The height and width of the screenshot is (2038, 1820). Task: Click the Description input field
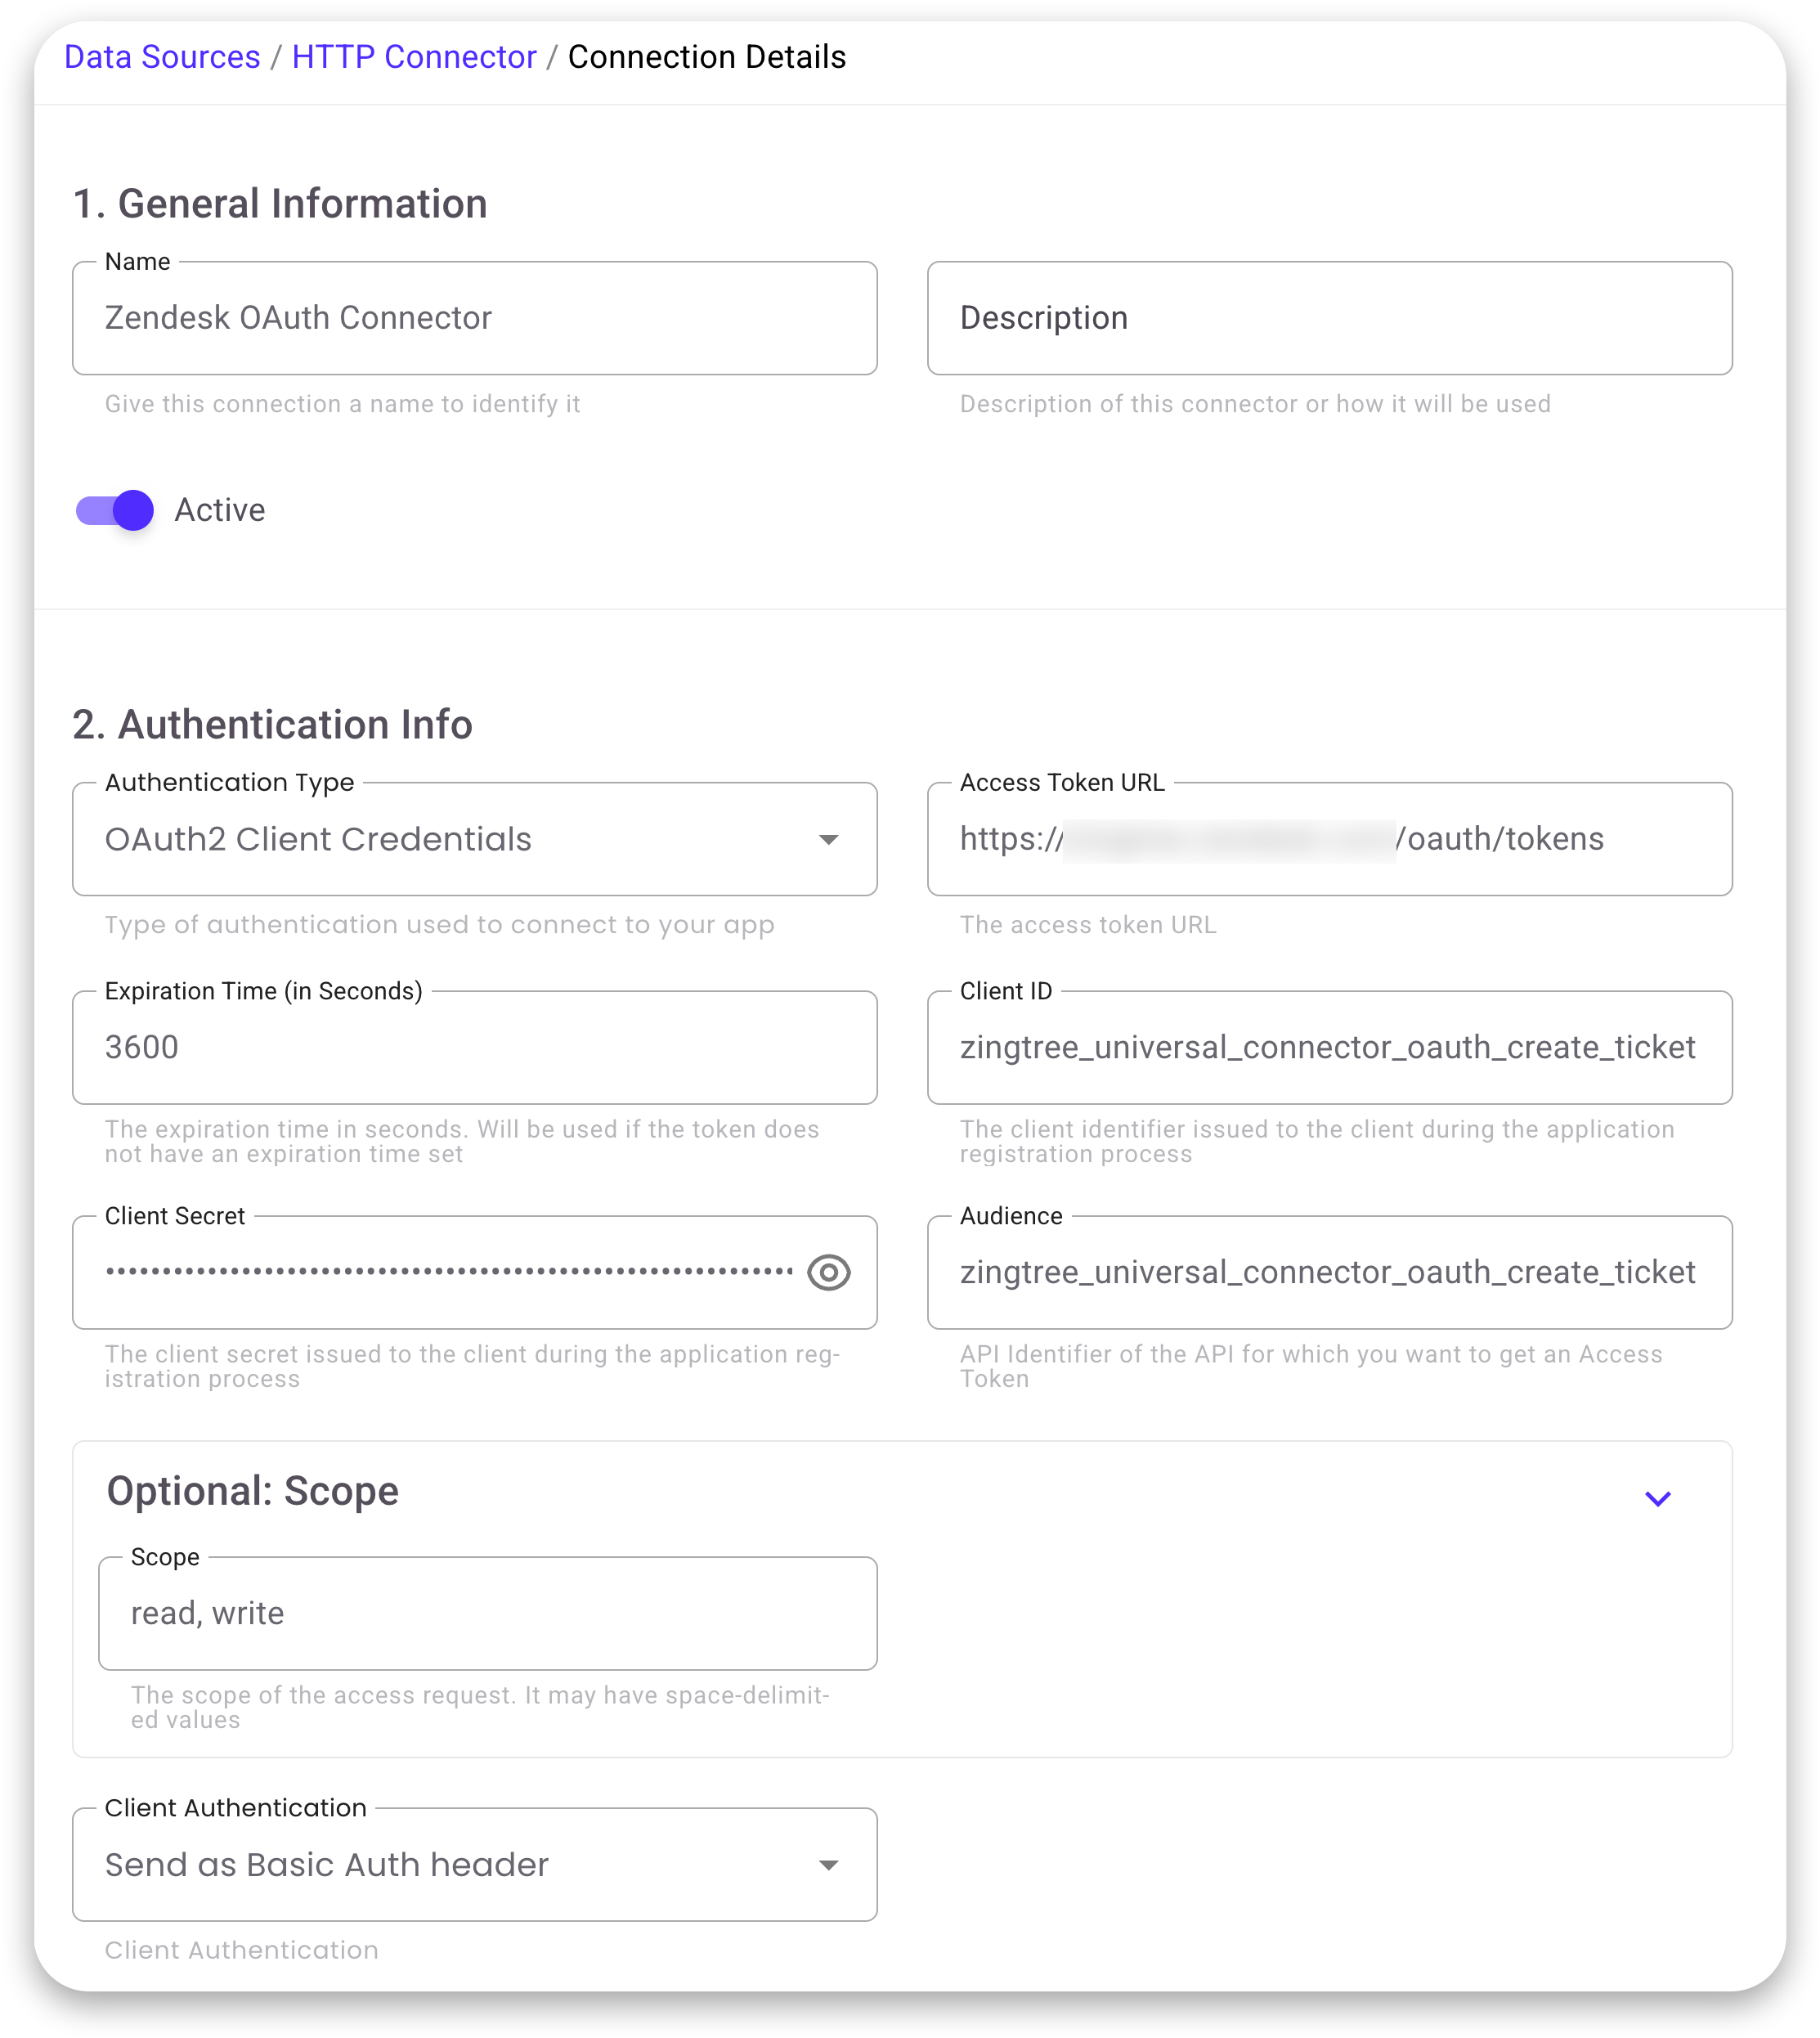coord(1329,318)
